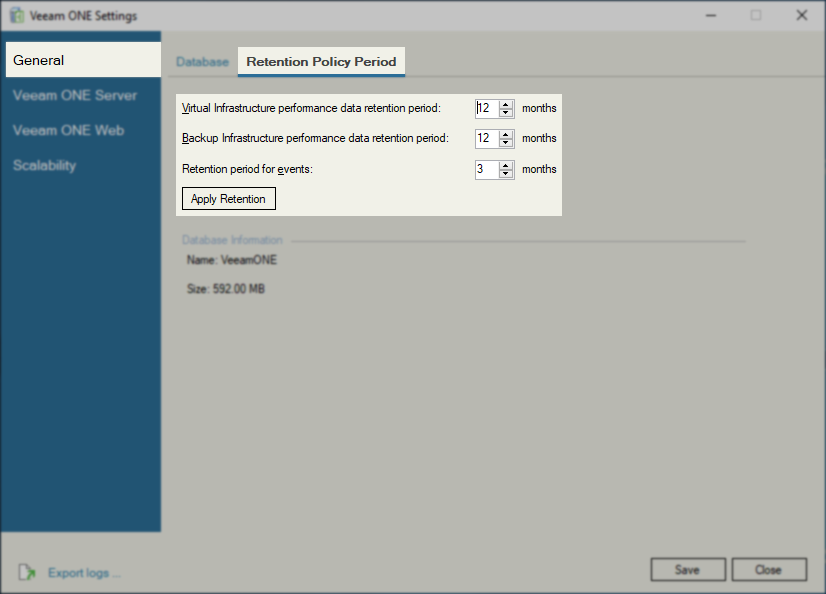Switch to the Database tab
Screen dimensions: 826x594
(202, 62)
